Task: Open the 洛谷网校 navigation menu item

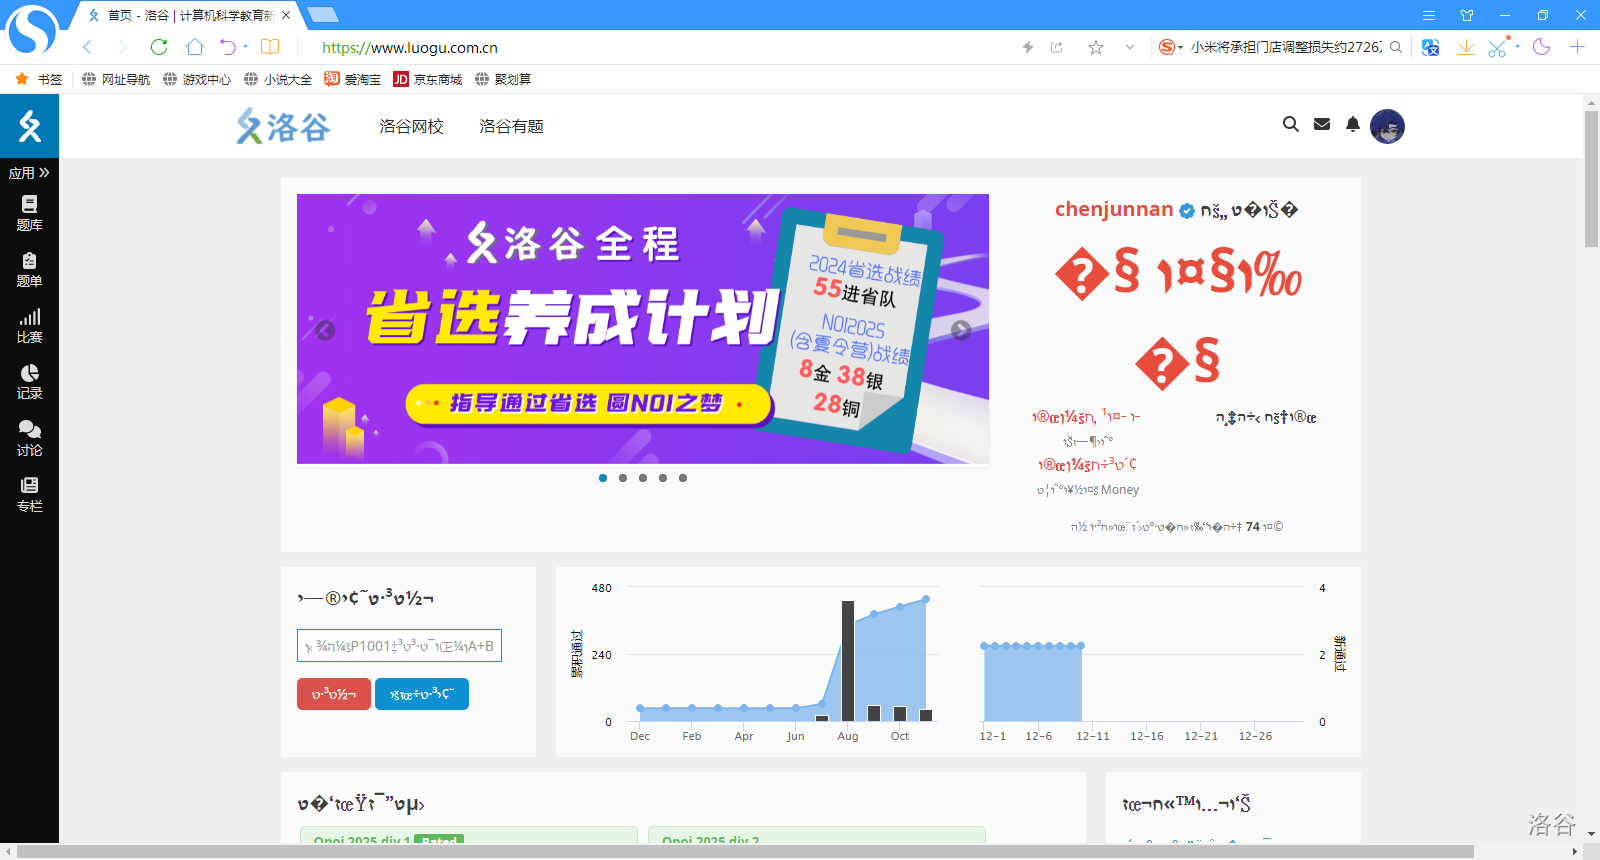Action: 411,126
